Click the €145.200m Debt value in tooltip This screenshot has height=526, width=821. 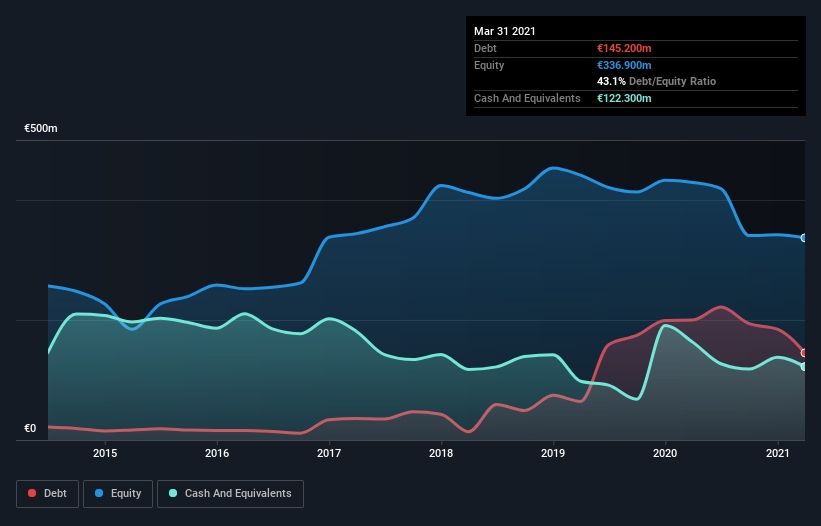(x=624, y=48)
